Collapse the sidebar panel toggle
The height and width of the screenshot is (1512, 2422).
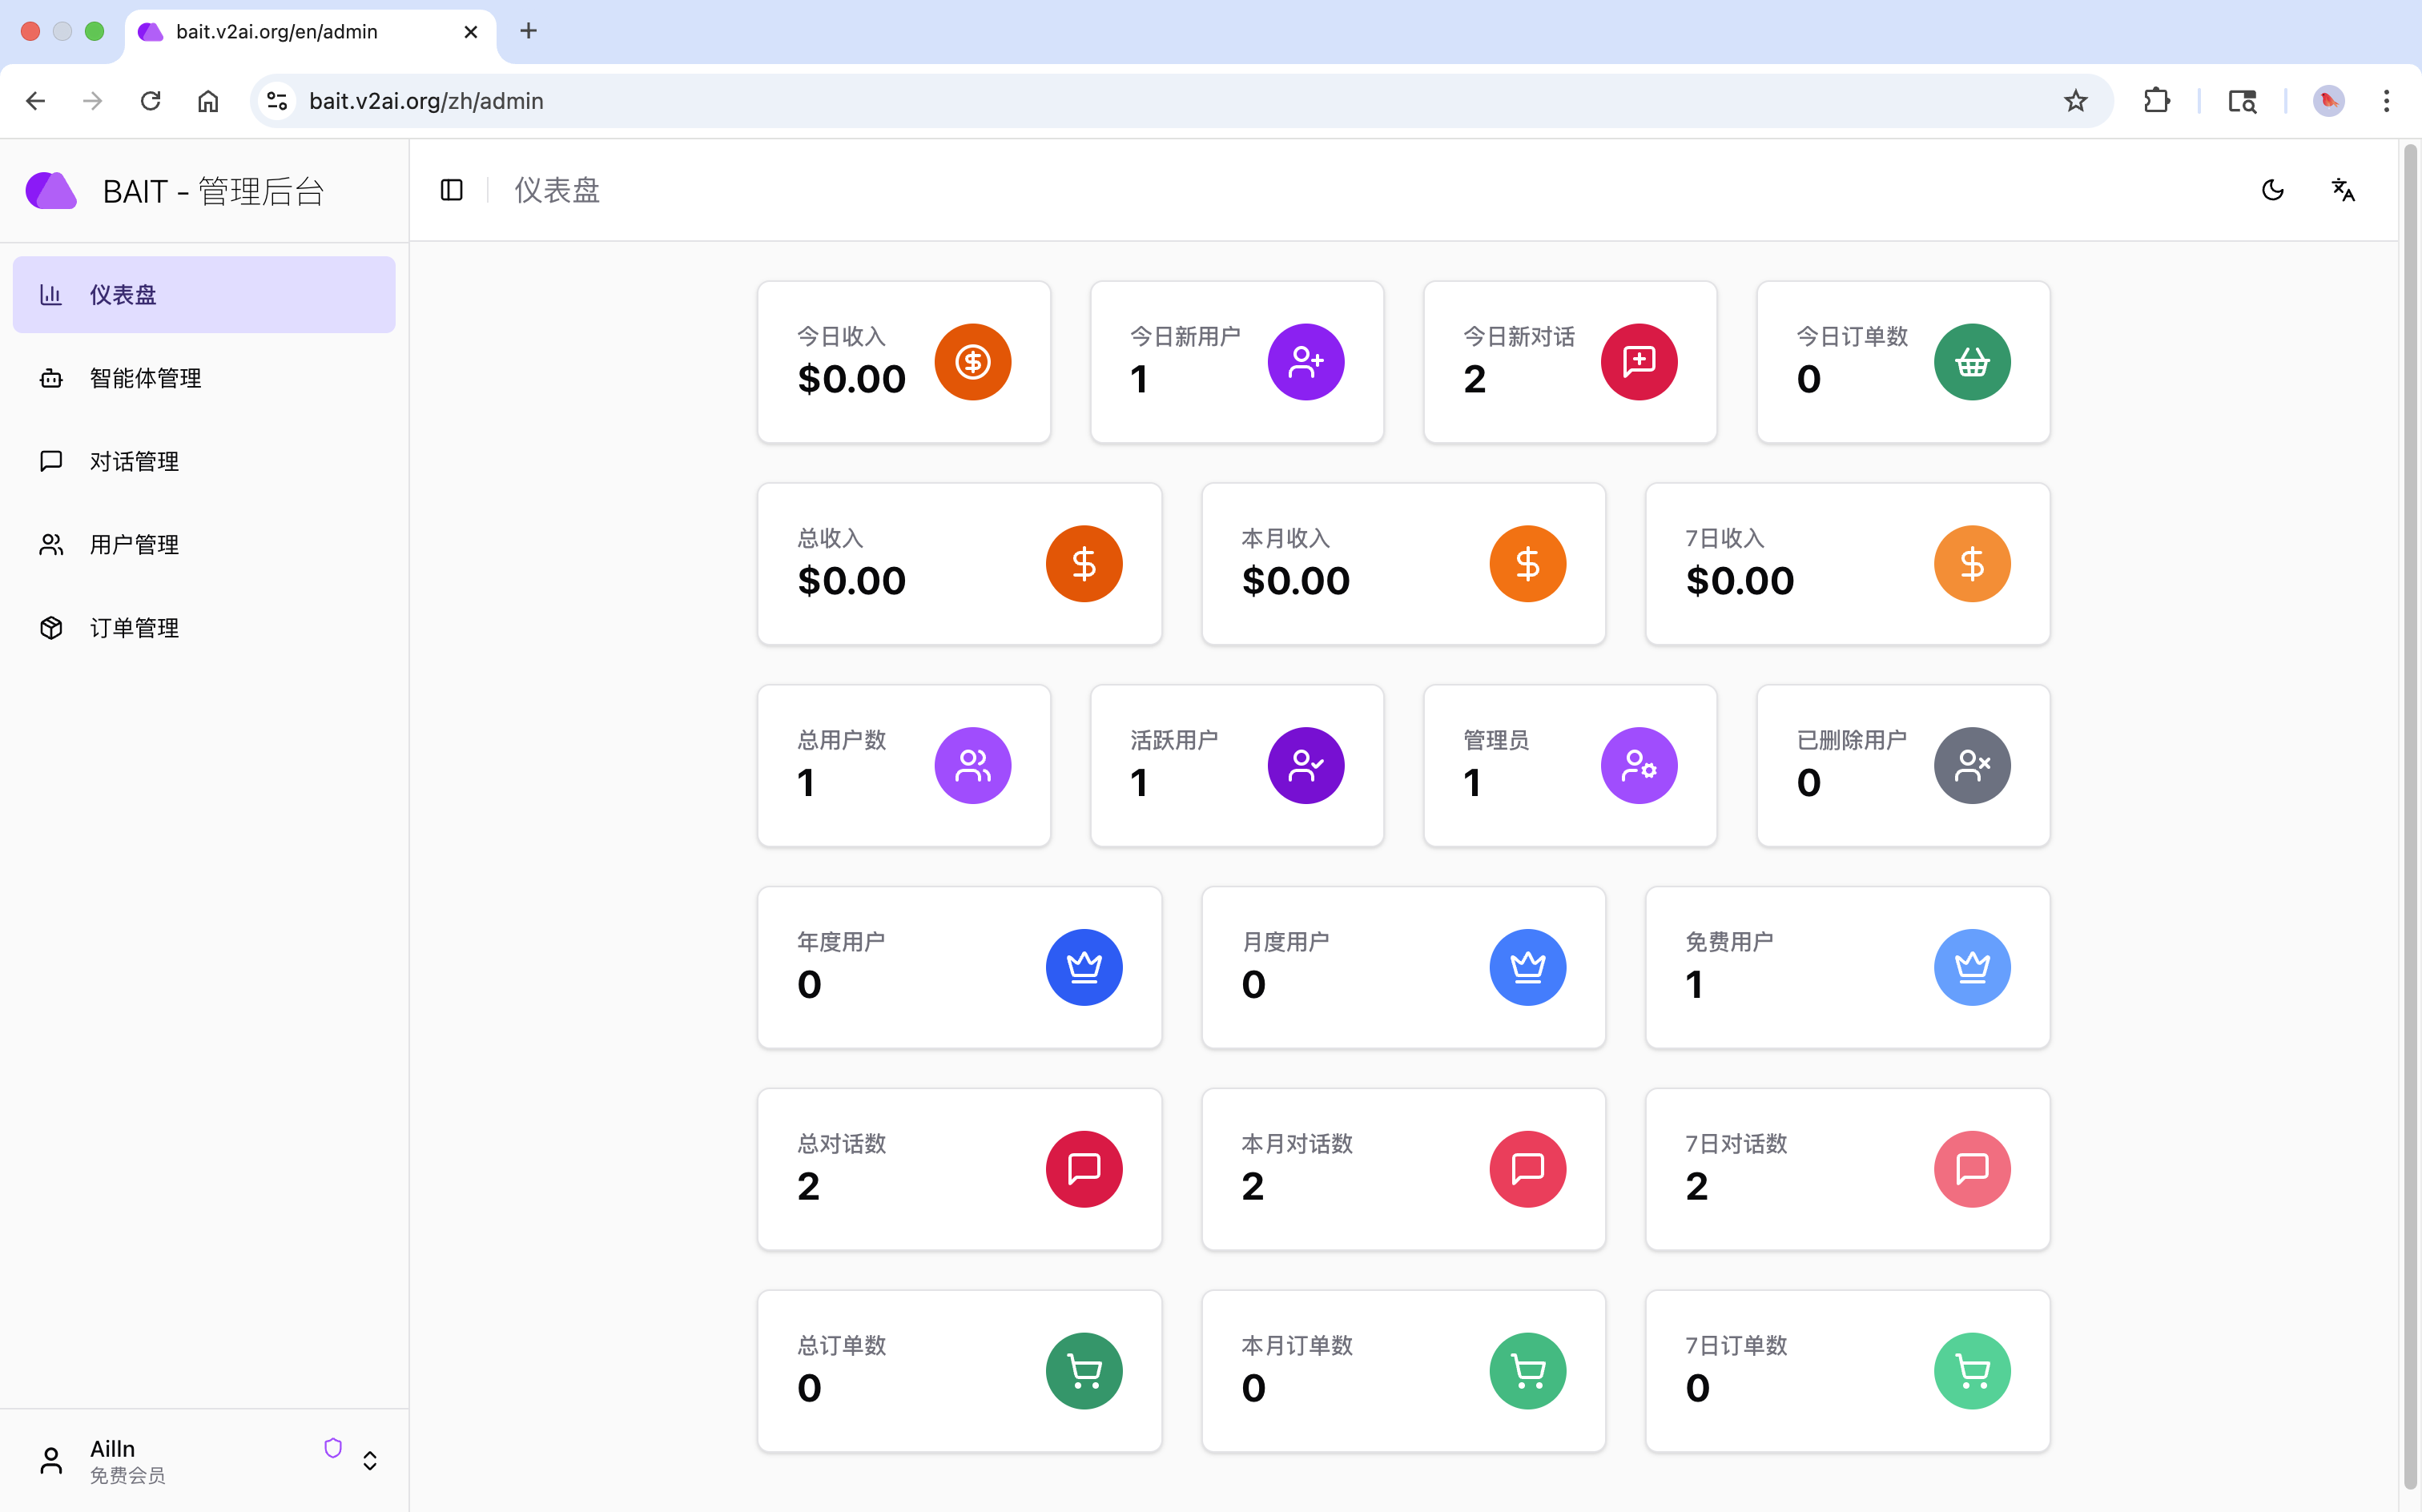pyautogui.click(x=452, y=190)
